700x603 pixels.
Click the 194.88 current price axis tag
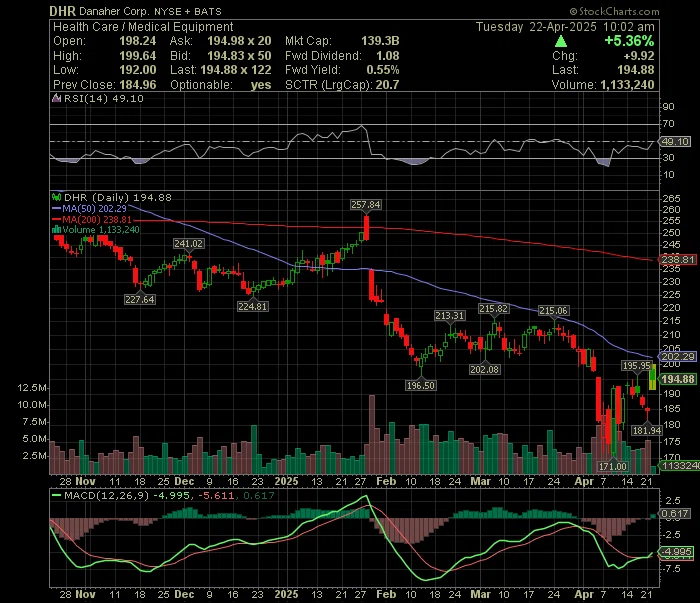pos(678,379)
